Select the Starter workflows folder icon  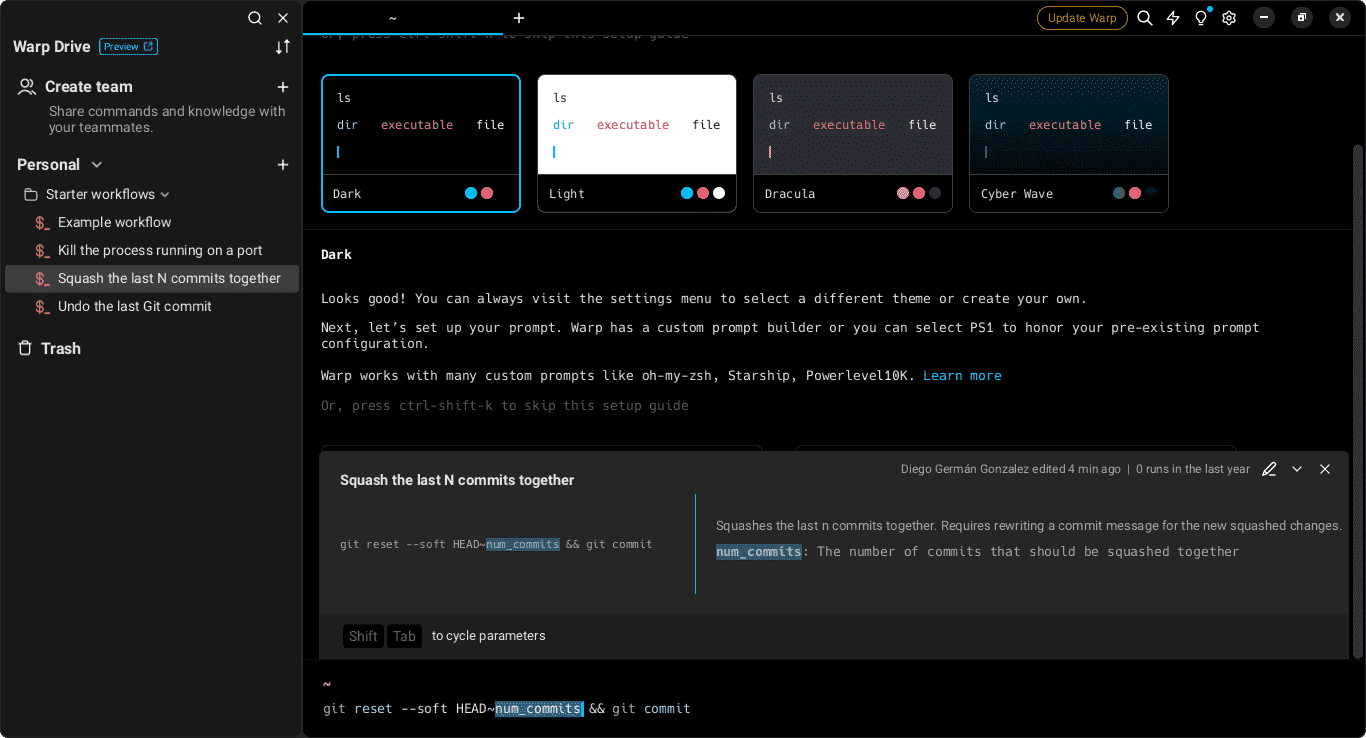coord(31,194)
